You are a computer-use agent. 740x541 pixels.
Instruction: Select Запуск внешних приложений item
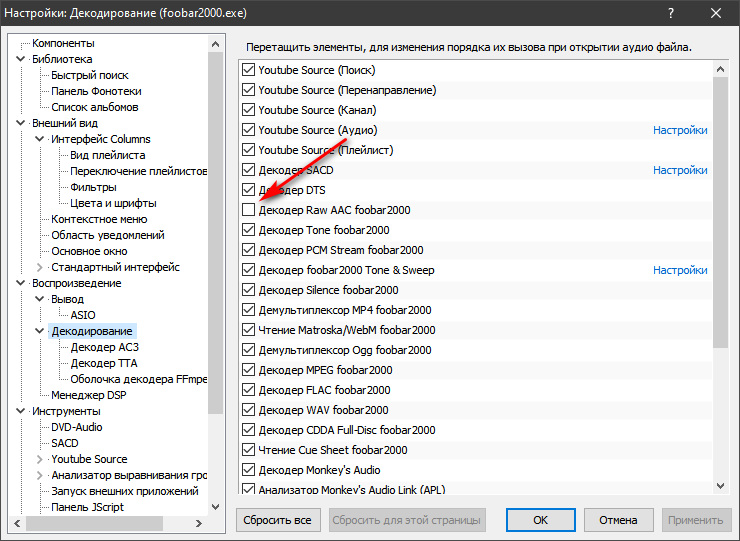tap(125, 491)
